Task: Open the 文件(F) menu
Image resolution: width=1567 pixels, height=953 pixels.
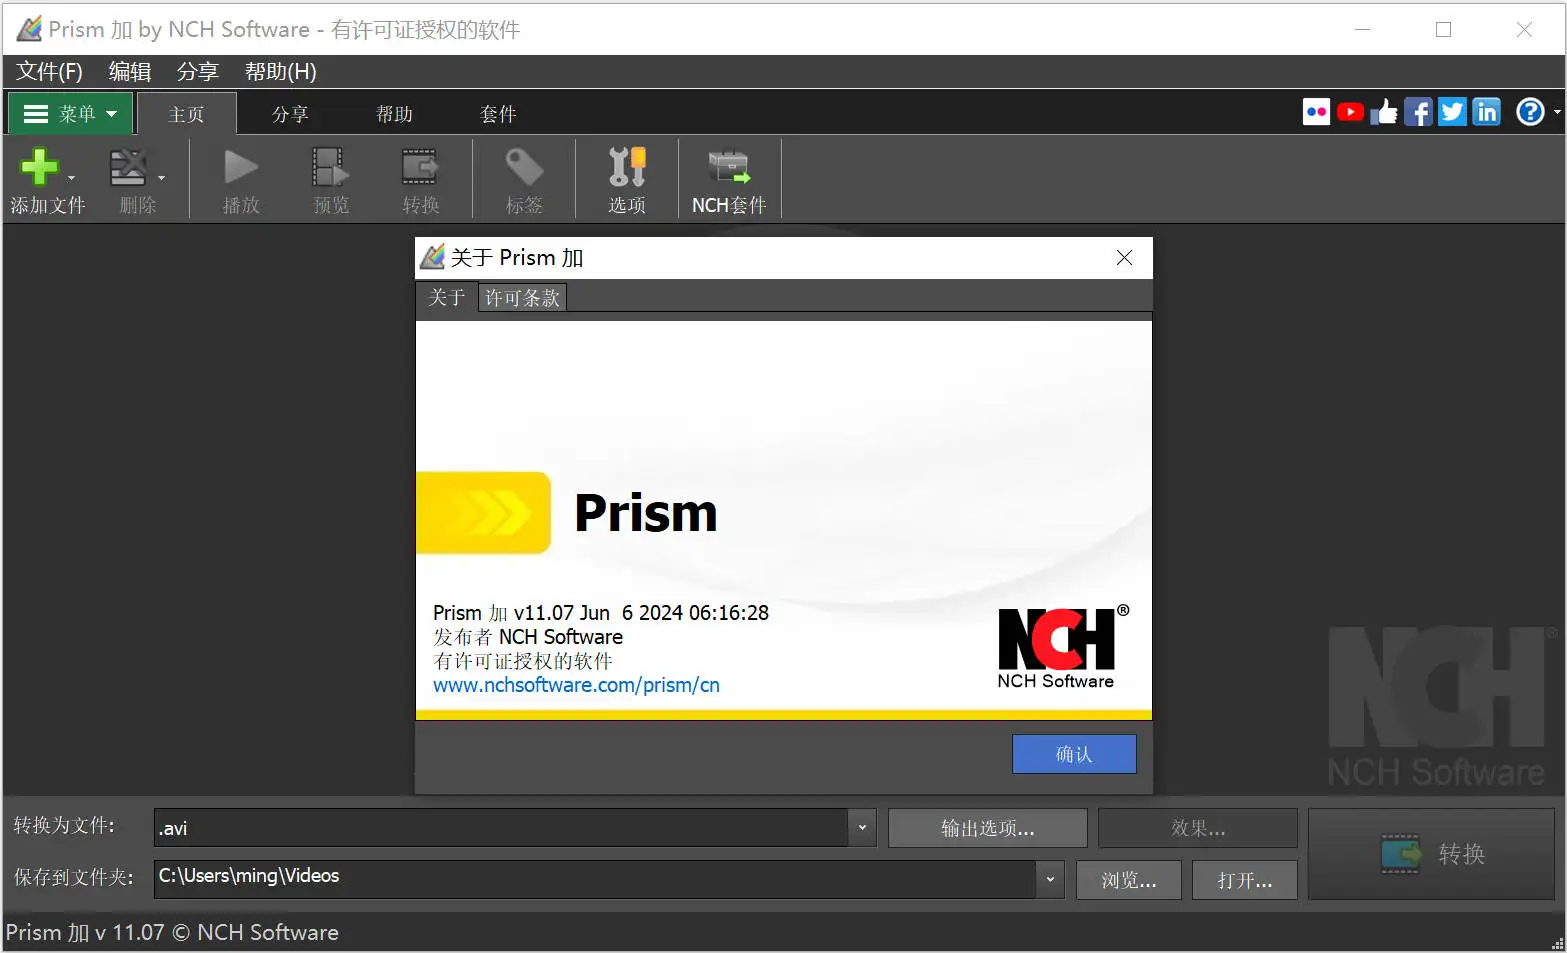Action: click(49, 72)
